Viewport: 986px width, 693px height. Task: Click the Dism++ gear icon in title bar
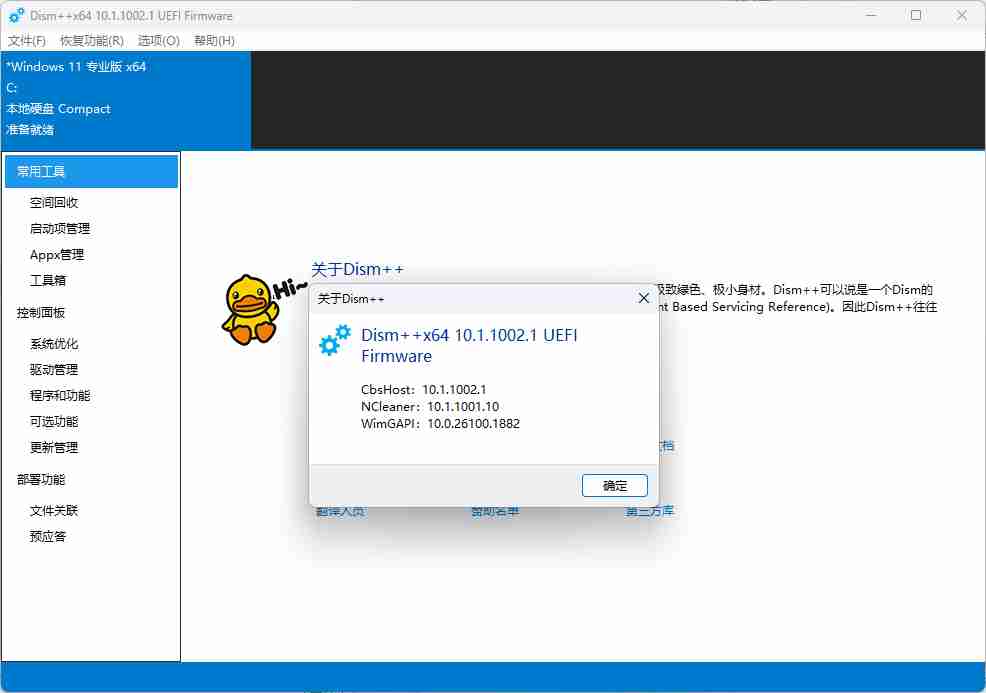[14, 15]
